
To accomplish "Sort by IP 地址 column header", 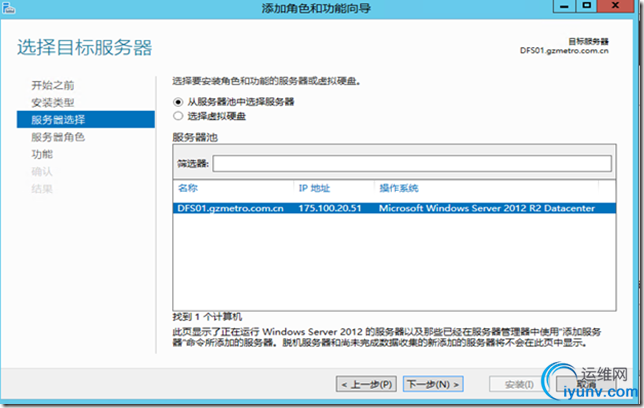I will click(314, 188).
